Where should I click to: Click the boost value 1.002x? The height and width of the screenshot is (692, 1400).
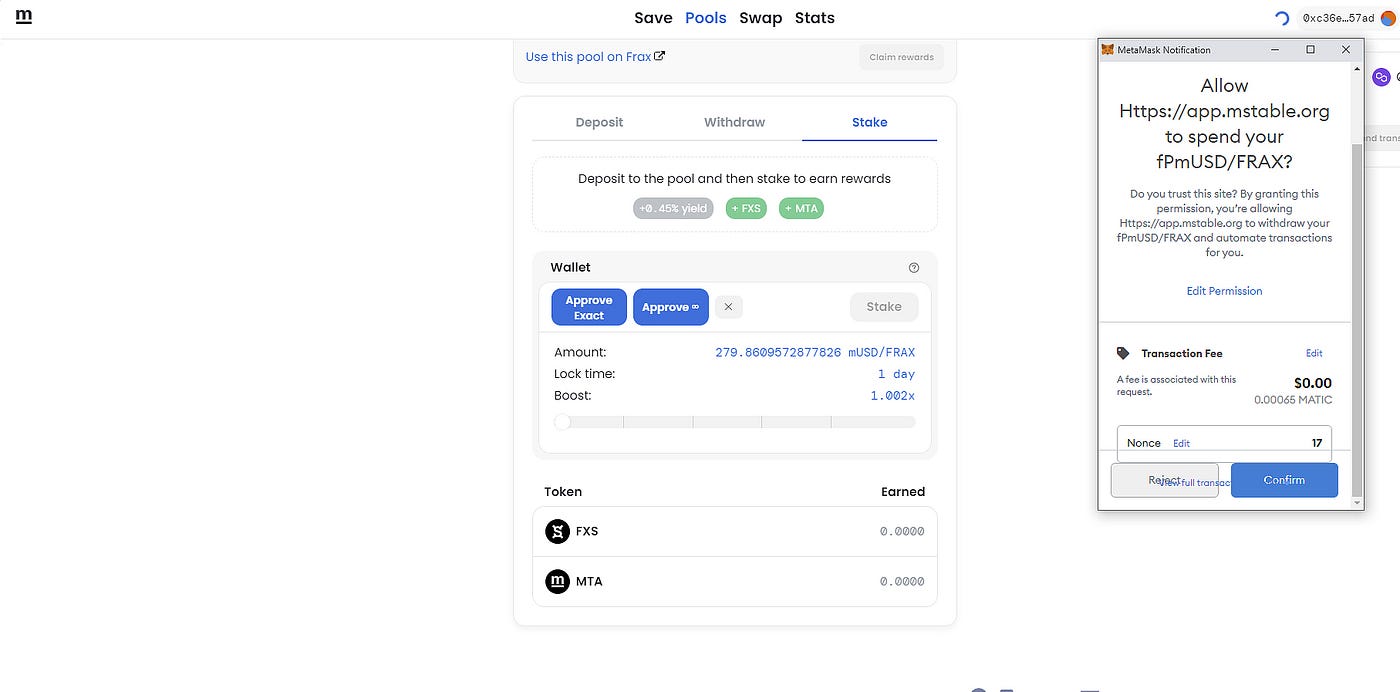893,396
